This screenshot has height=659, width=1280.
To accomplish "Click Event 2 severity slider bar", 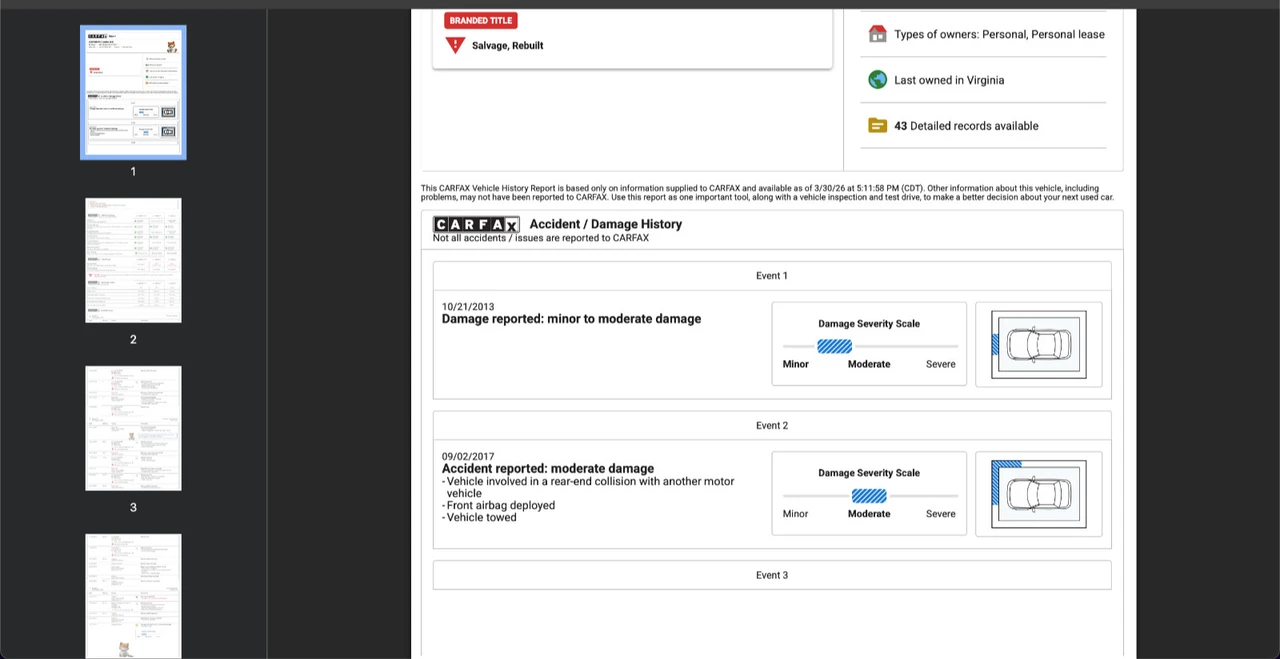I will (x=870, y=496).
